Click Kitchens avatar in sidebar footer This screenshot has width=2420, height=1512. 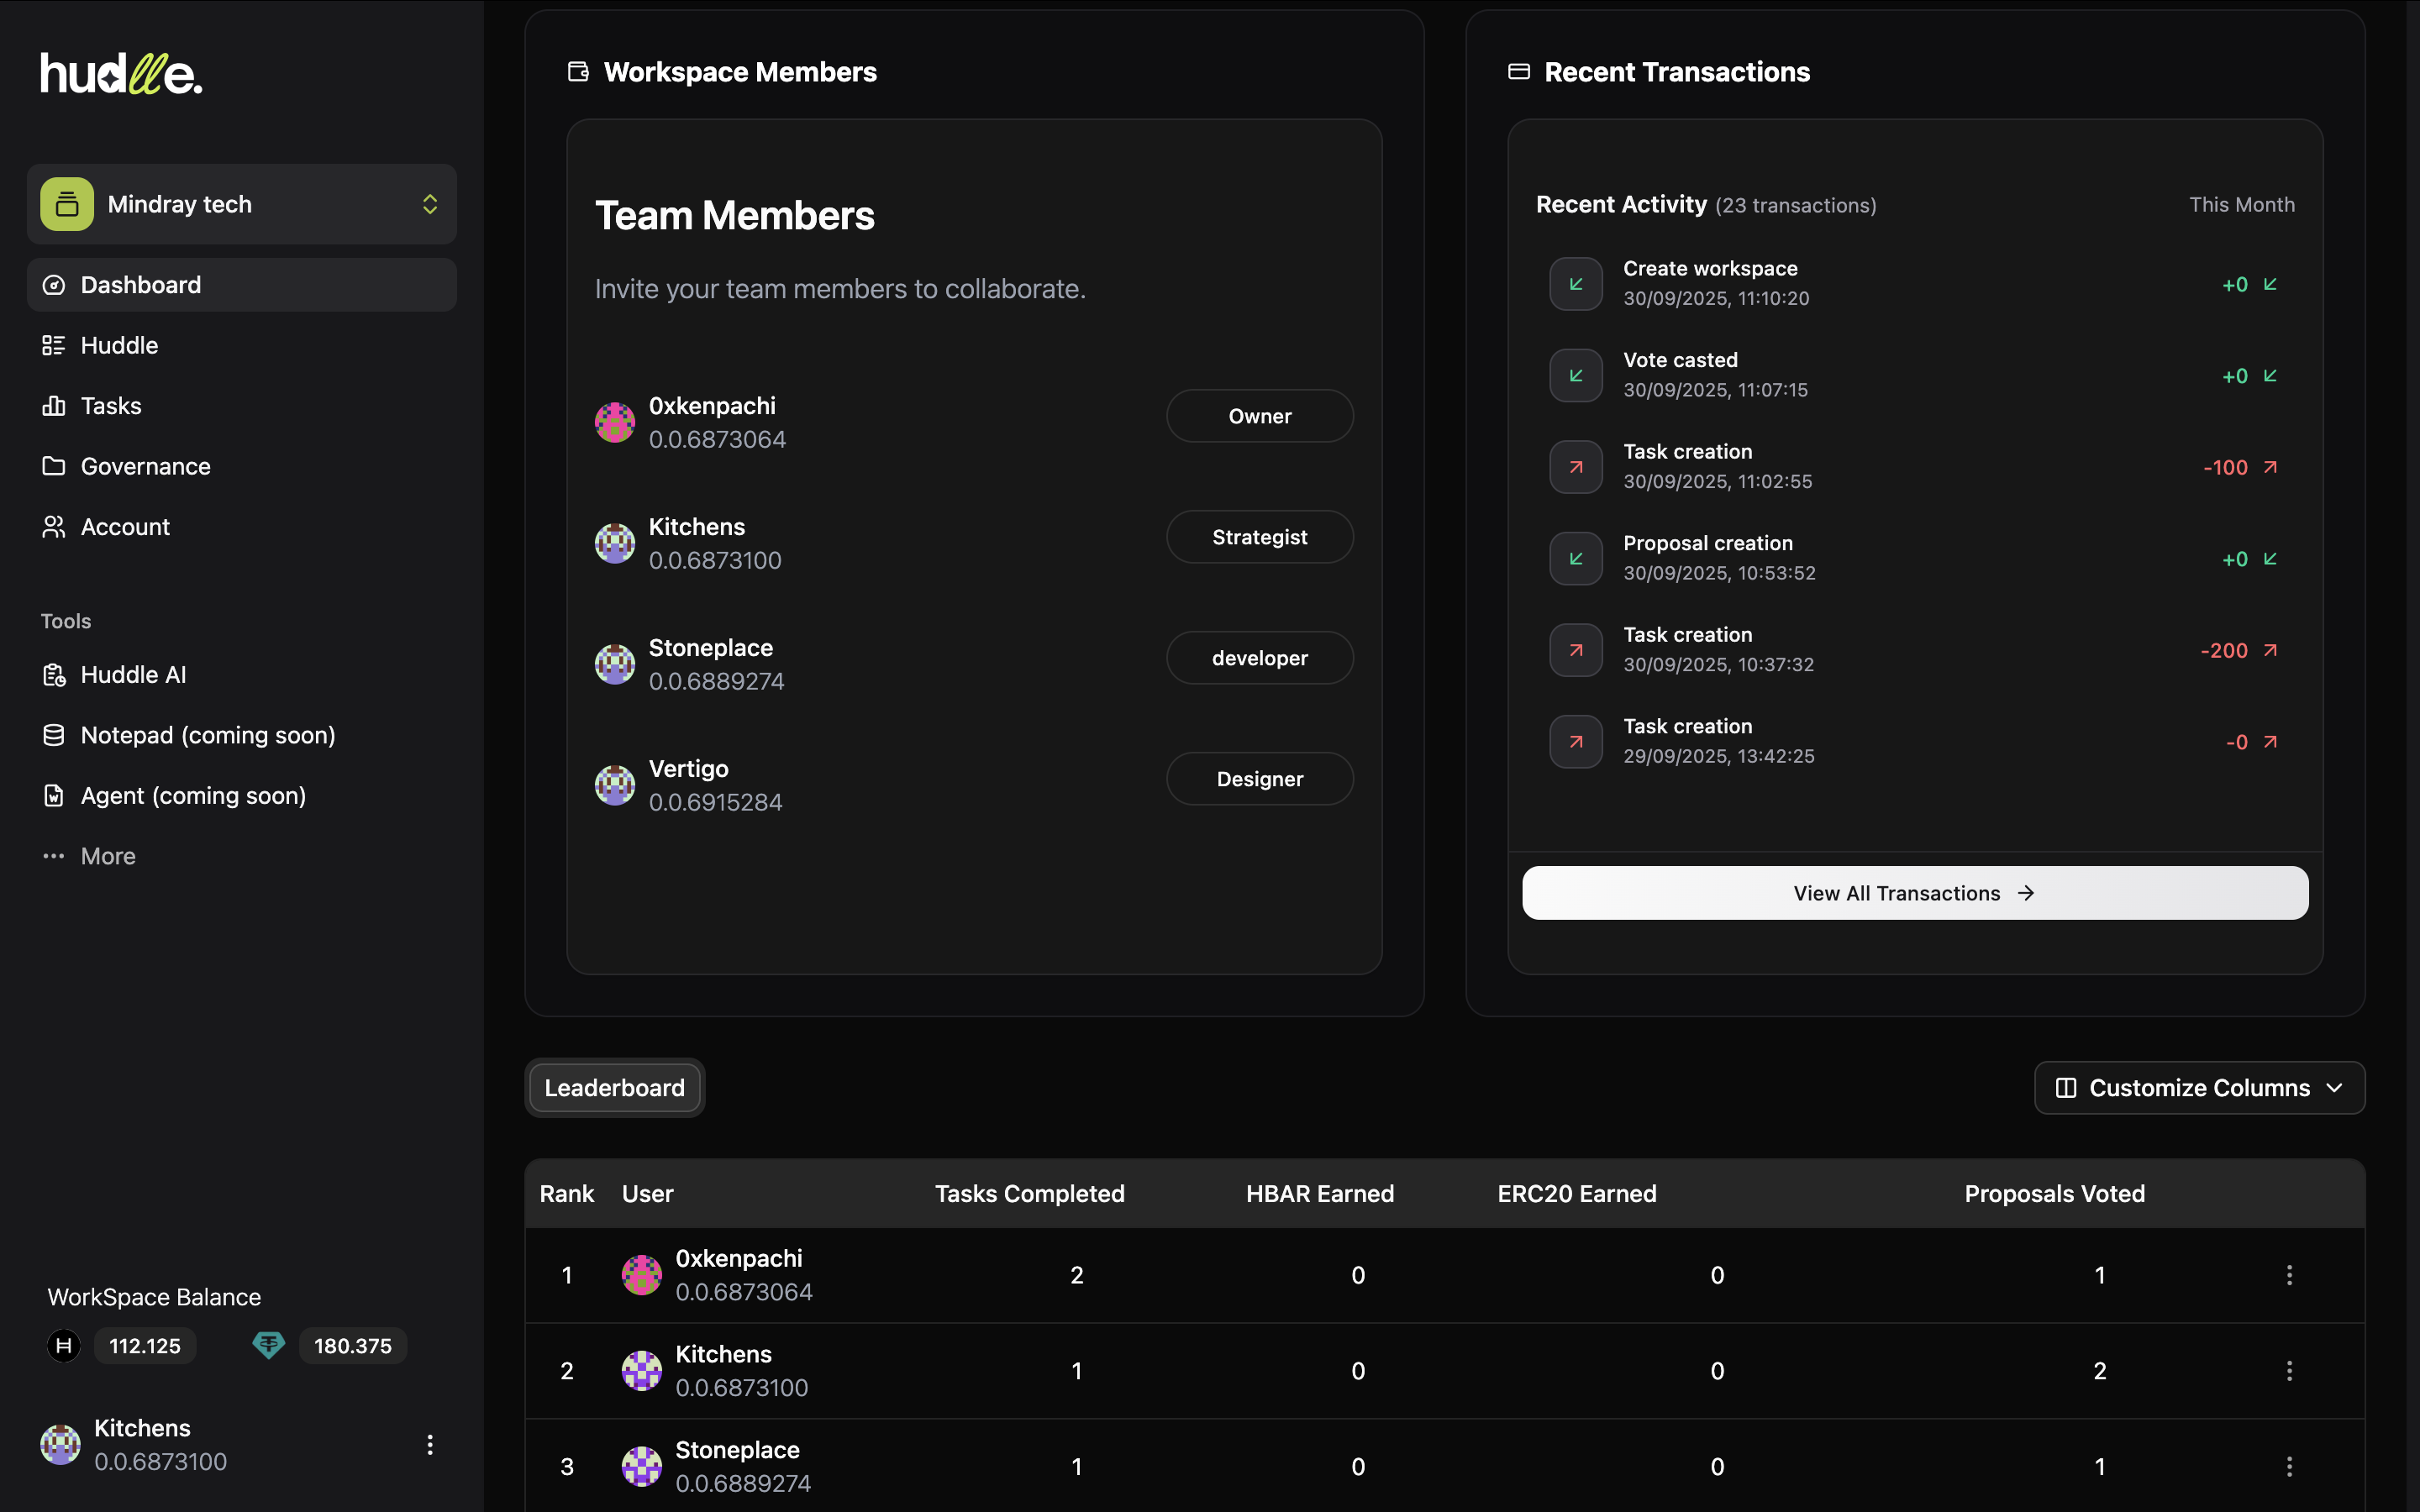(x=60, y=1445)
